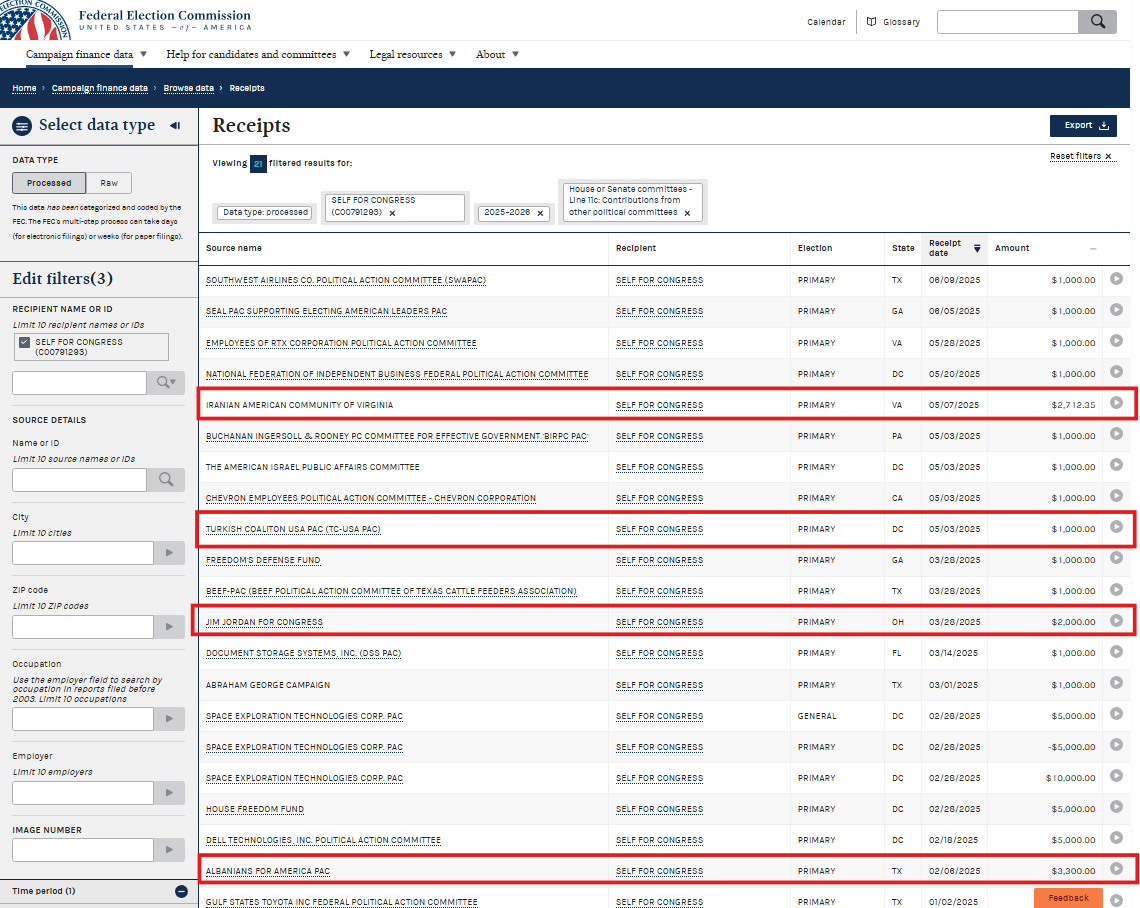Screen dimensions: 1140x908
Task: Collapse the Time period filter section
Action: point(181,891)
